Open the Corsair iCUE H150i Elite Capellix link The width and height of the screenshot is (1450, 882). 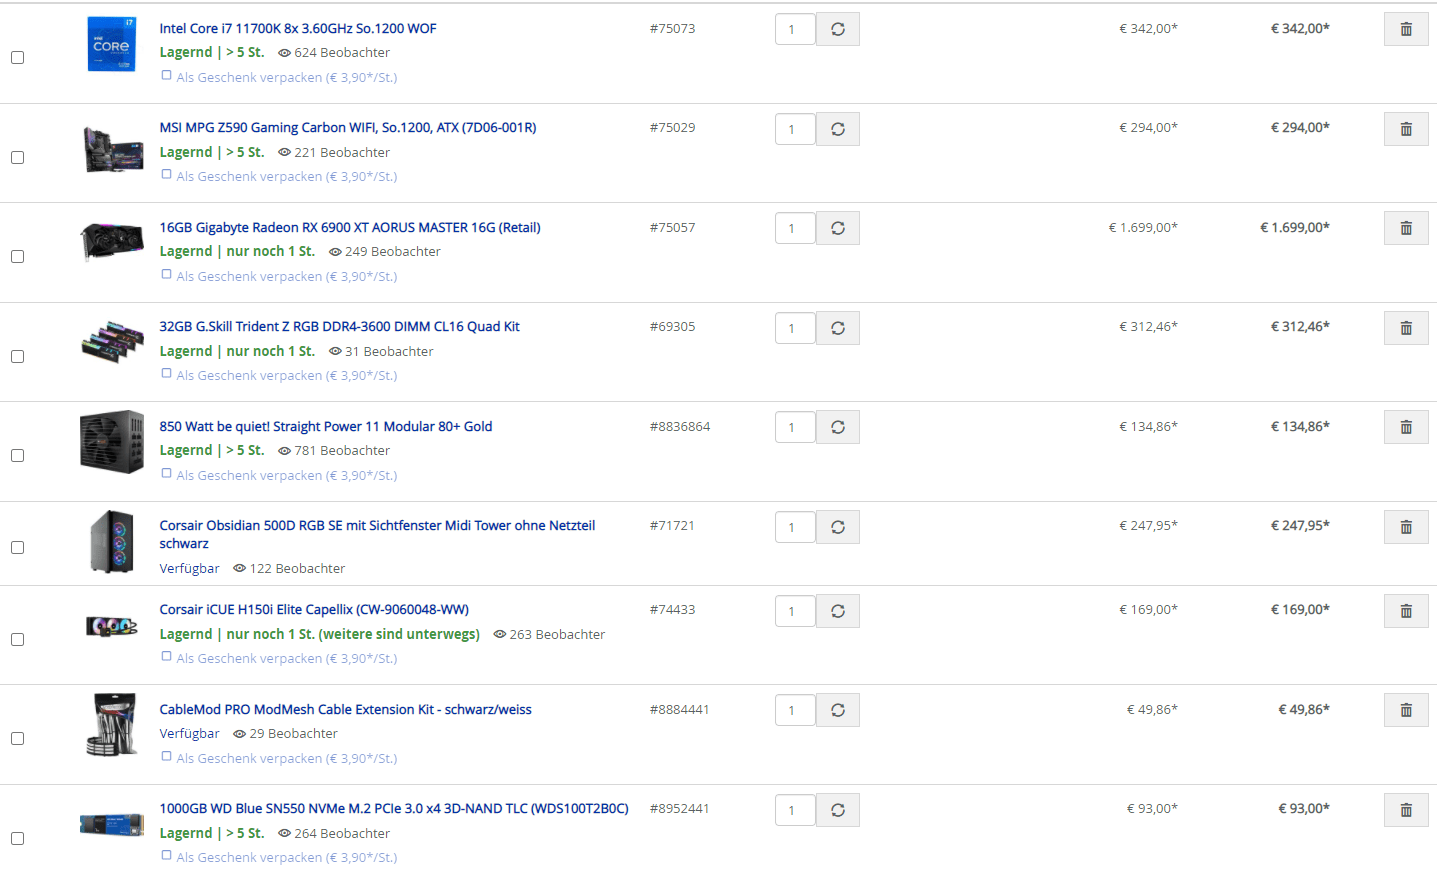tap(314, 610)
